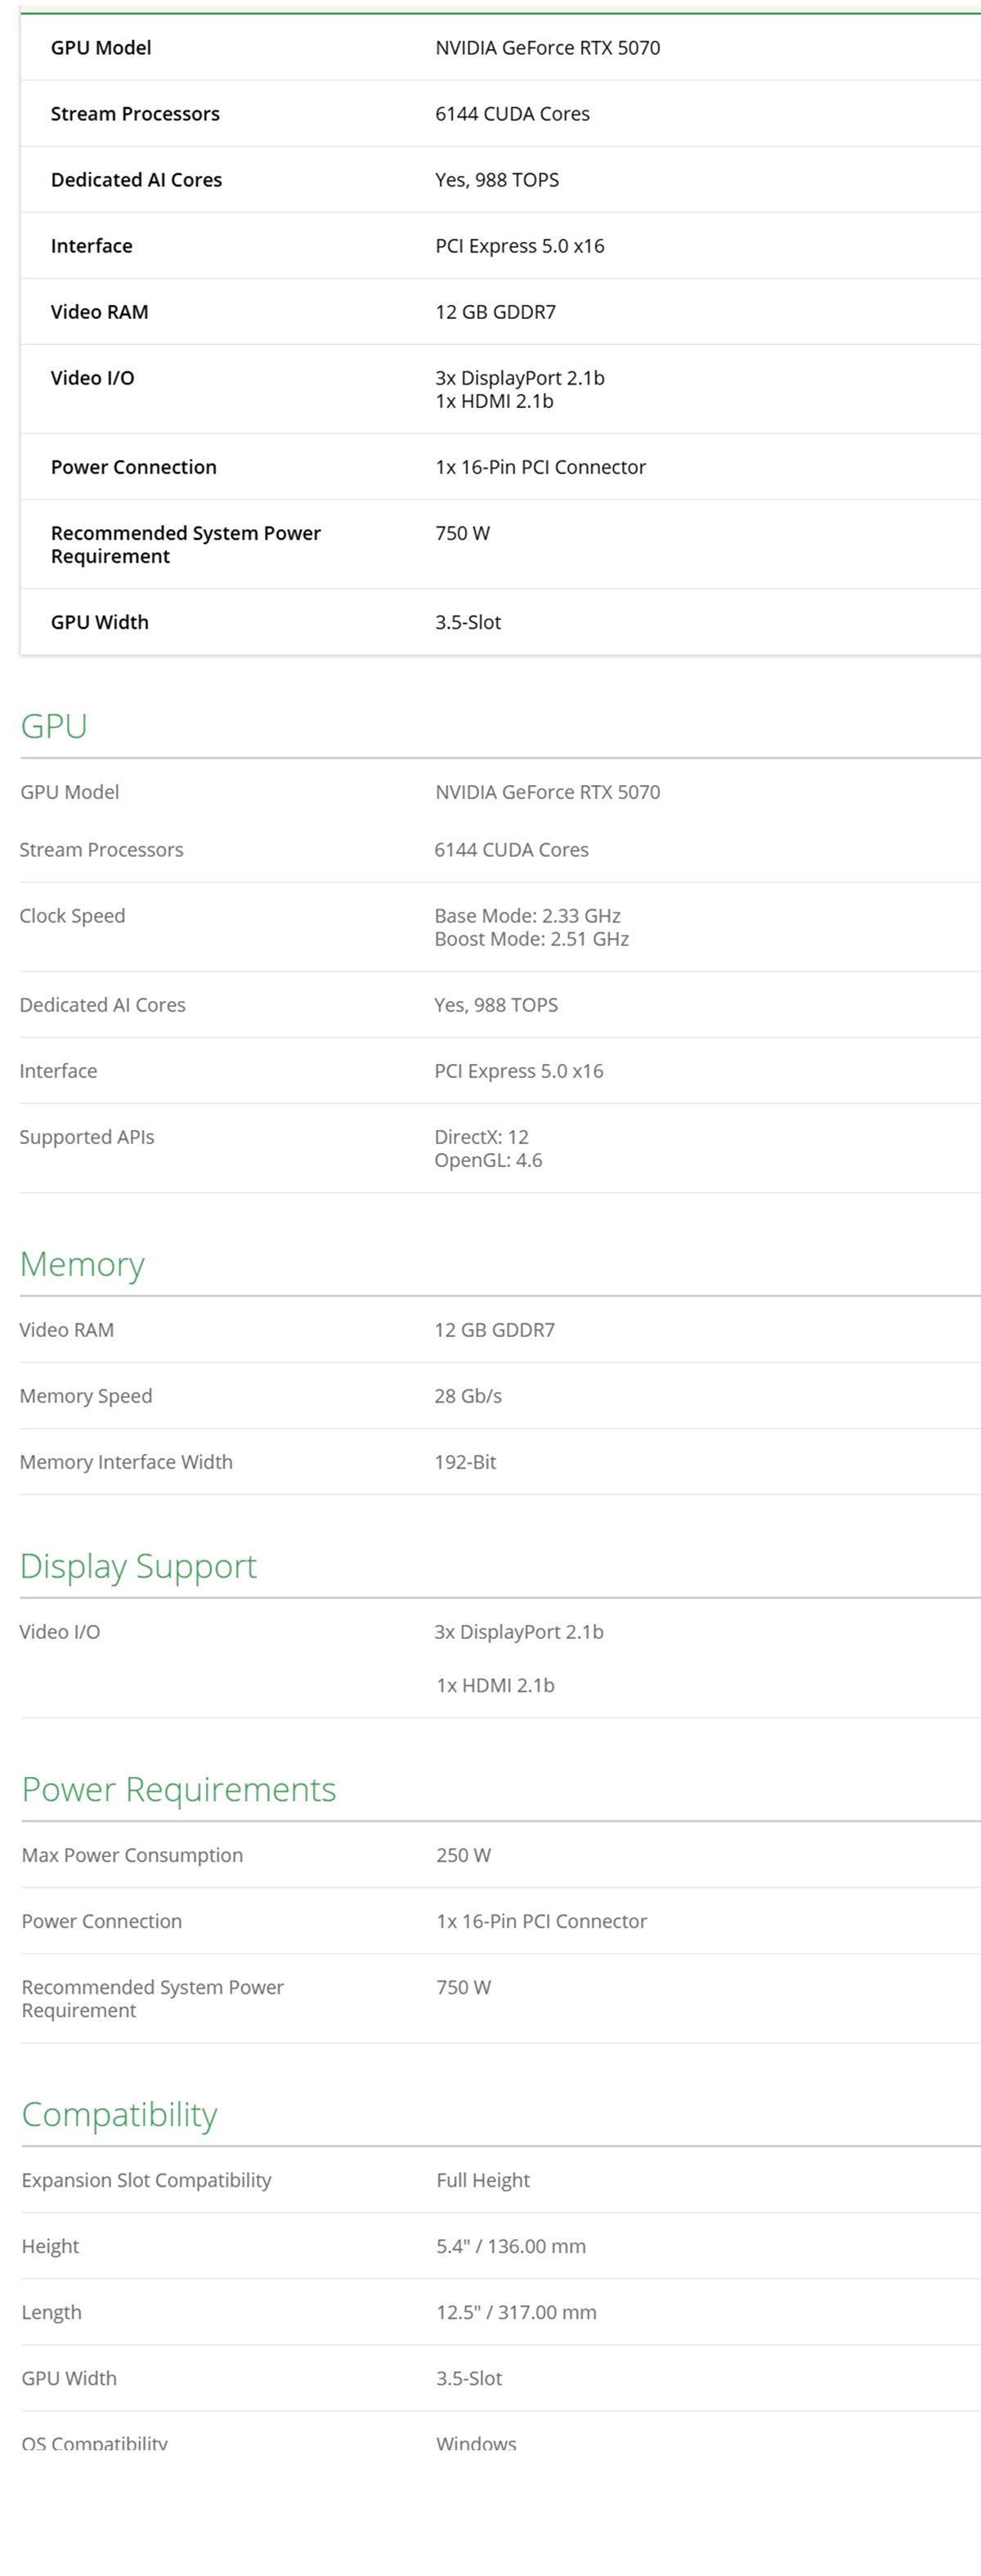
Task: Select the '28 Gb/s' memory speed value
Action: [468, 1396]
